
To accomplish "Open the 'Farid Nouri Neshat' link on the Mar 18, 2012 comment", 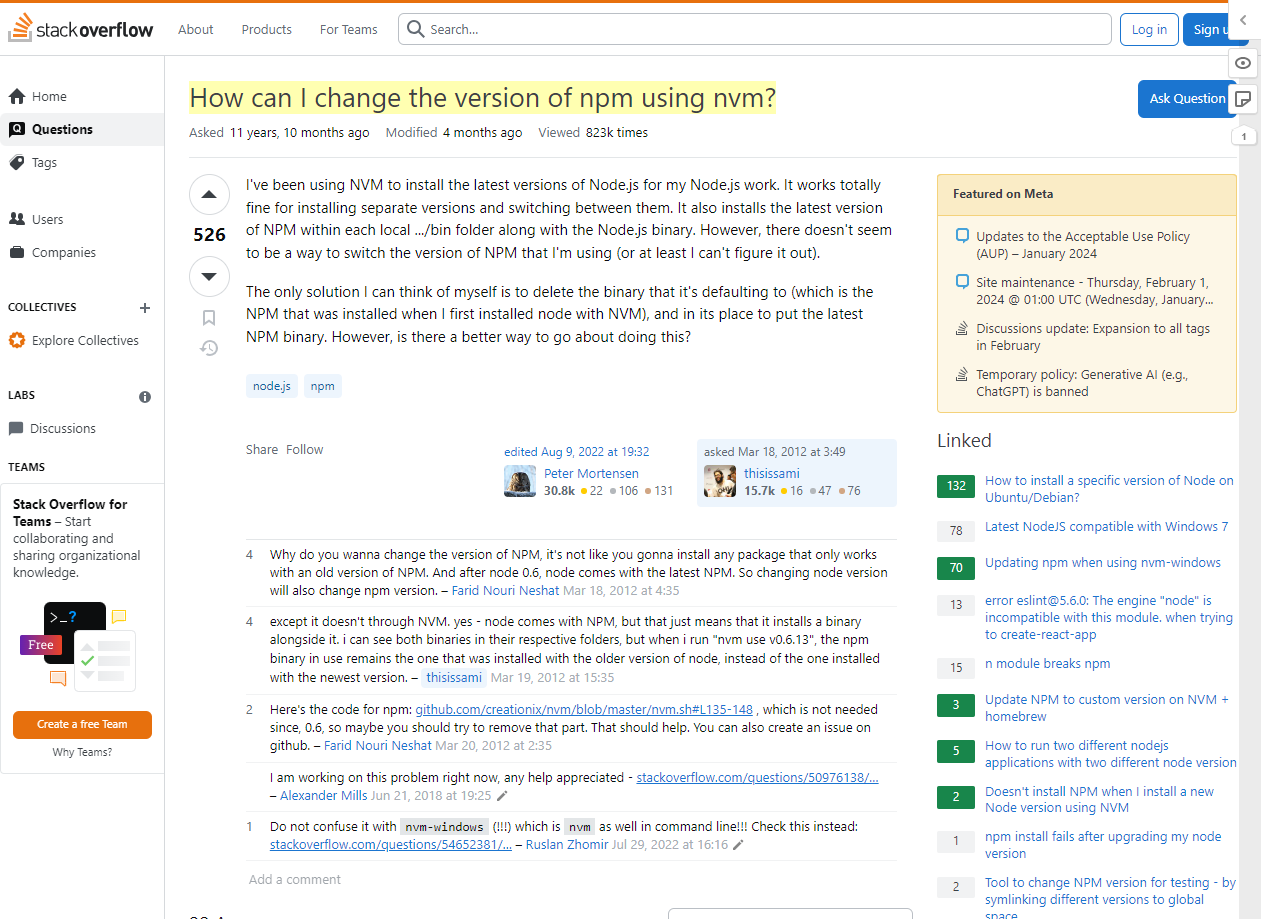I will point(505,591).
